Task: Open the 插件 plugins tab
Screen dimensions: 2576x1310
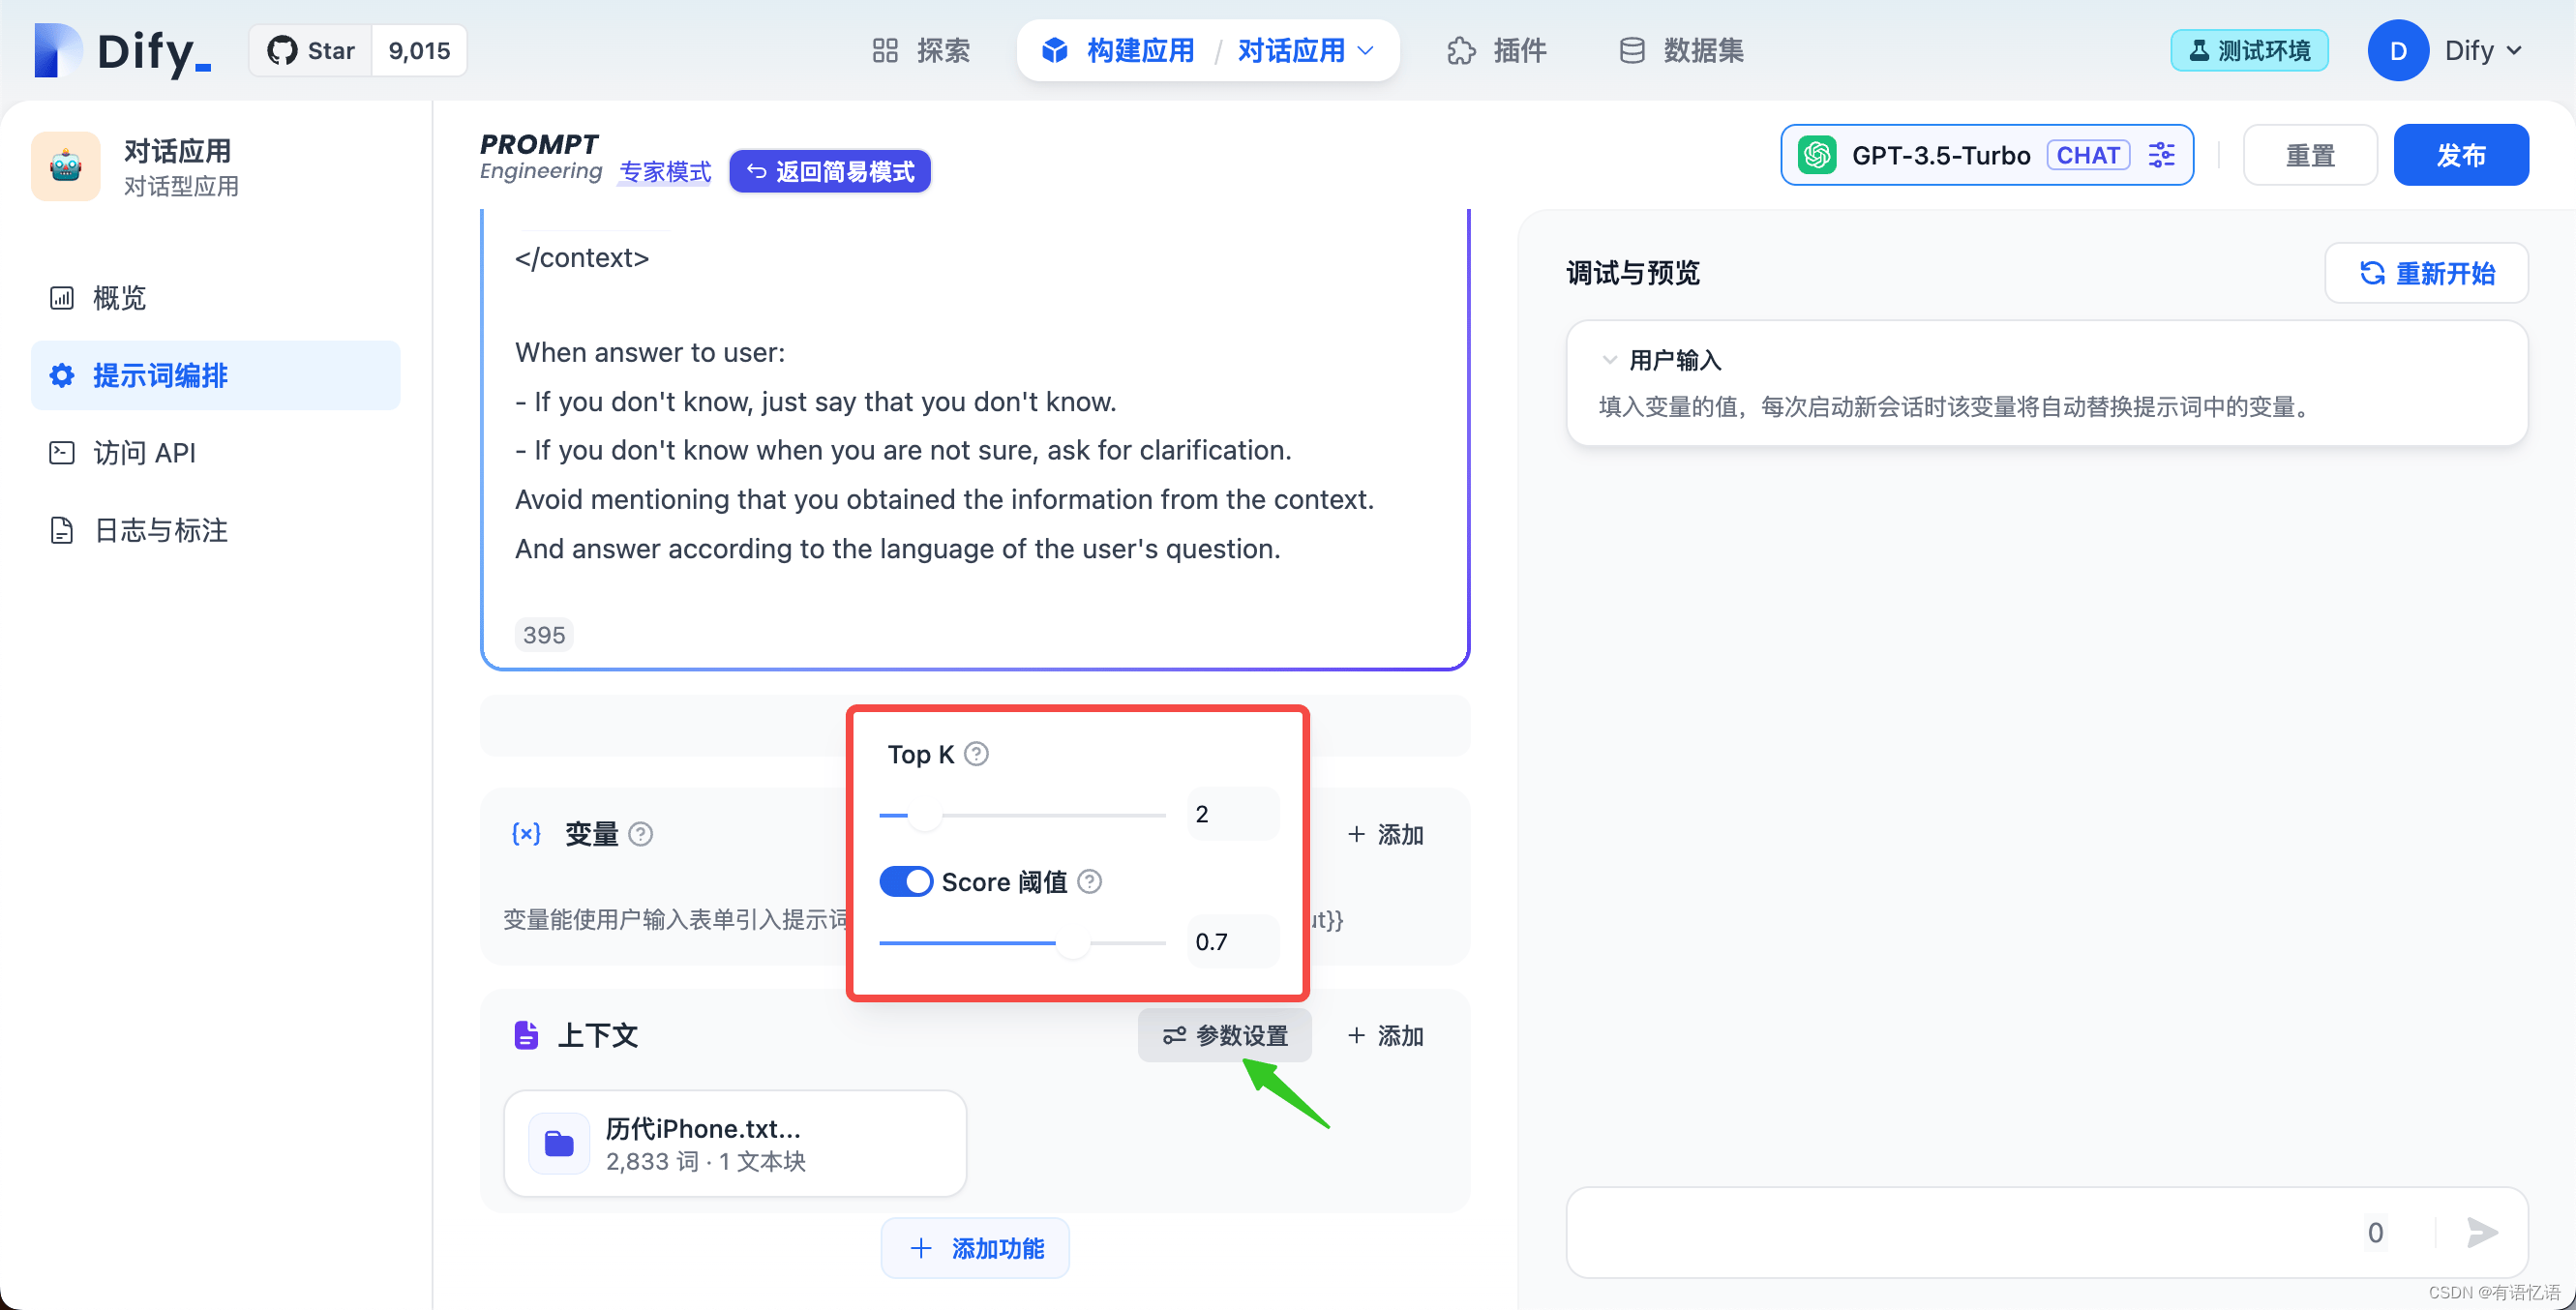Action: click(1497, 50)
